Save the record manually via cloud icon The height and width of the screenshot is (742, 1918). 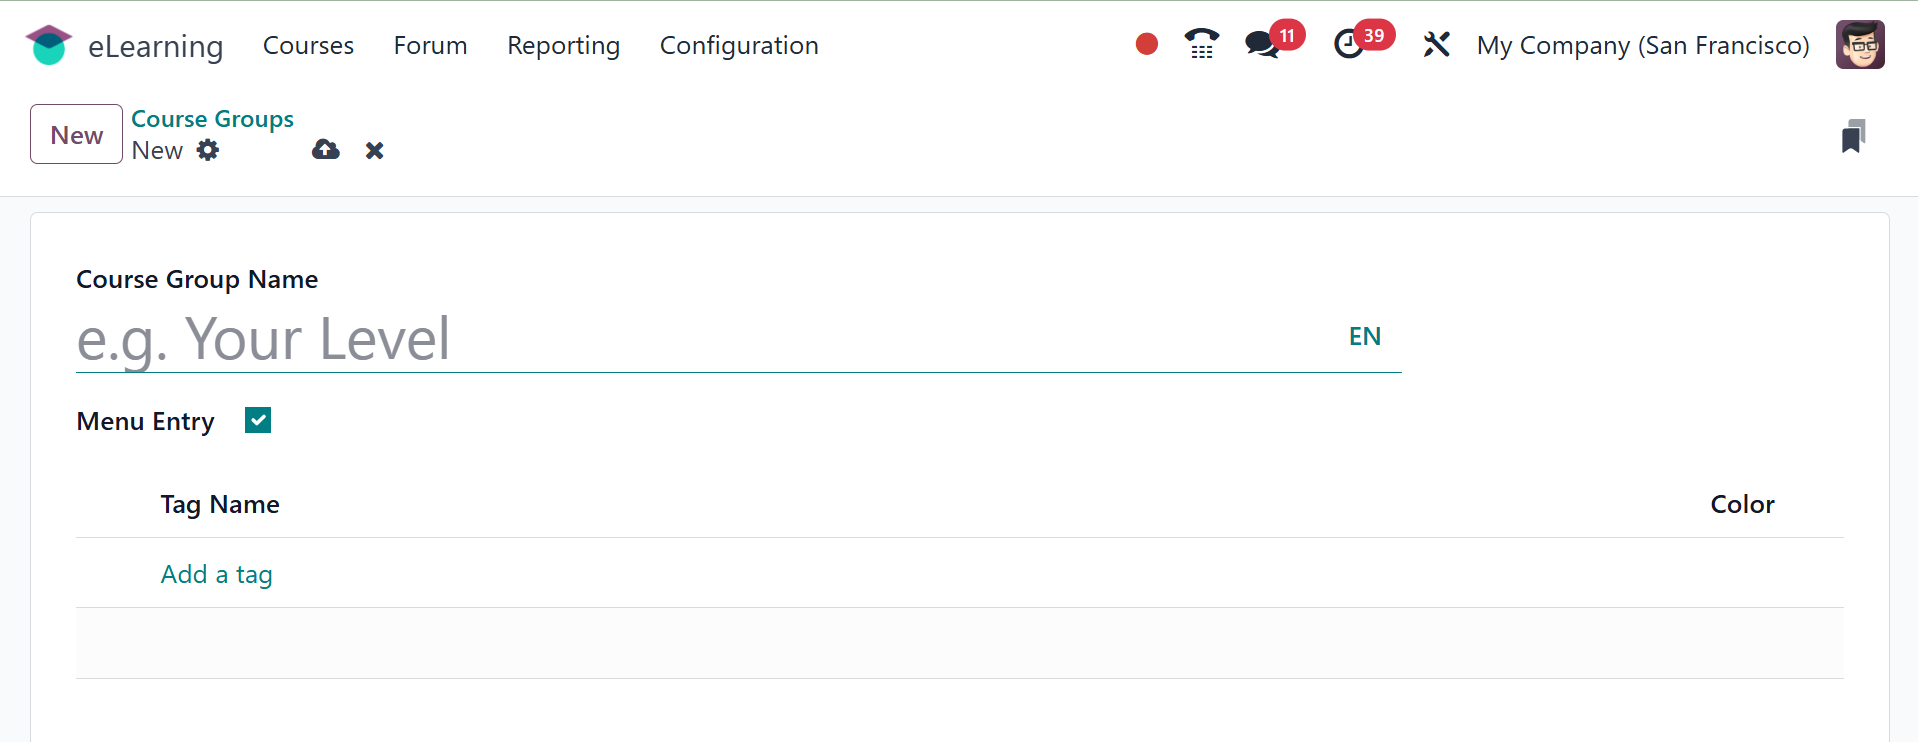(326, 150)
